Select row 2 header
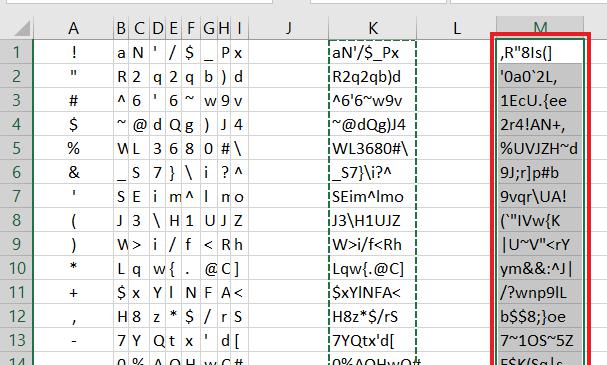Viewport: 607px width, 365px height. [17, 76]
